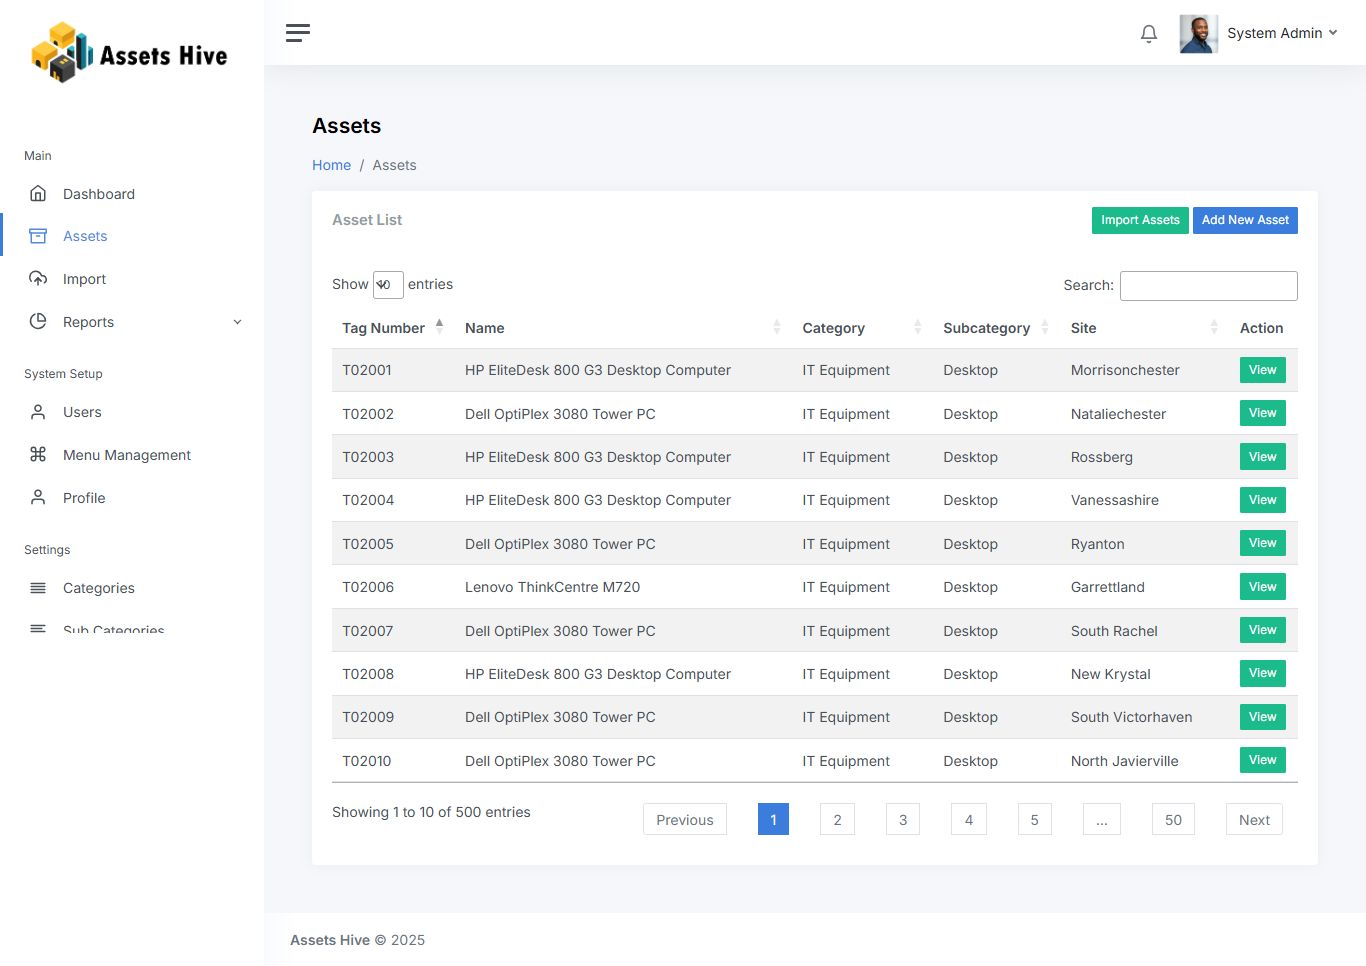Click the Dashboard home icon
The height and width of the screenshot is (966, 1366).
point(38,194)
